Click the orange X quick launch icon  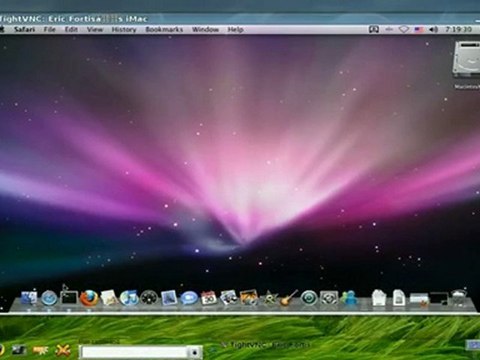point(62,350)
